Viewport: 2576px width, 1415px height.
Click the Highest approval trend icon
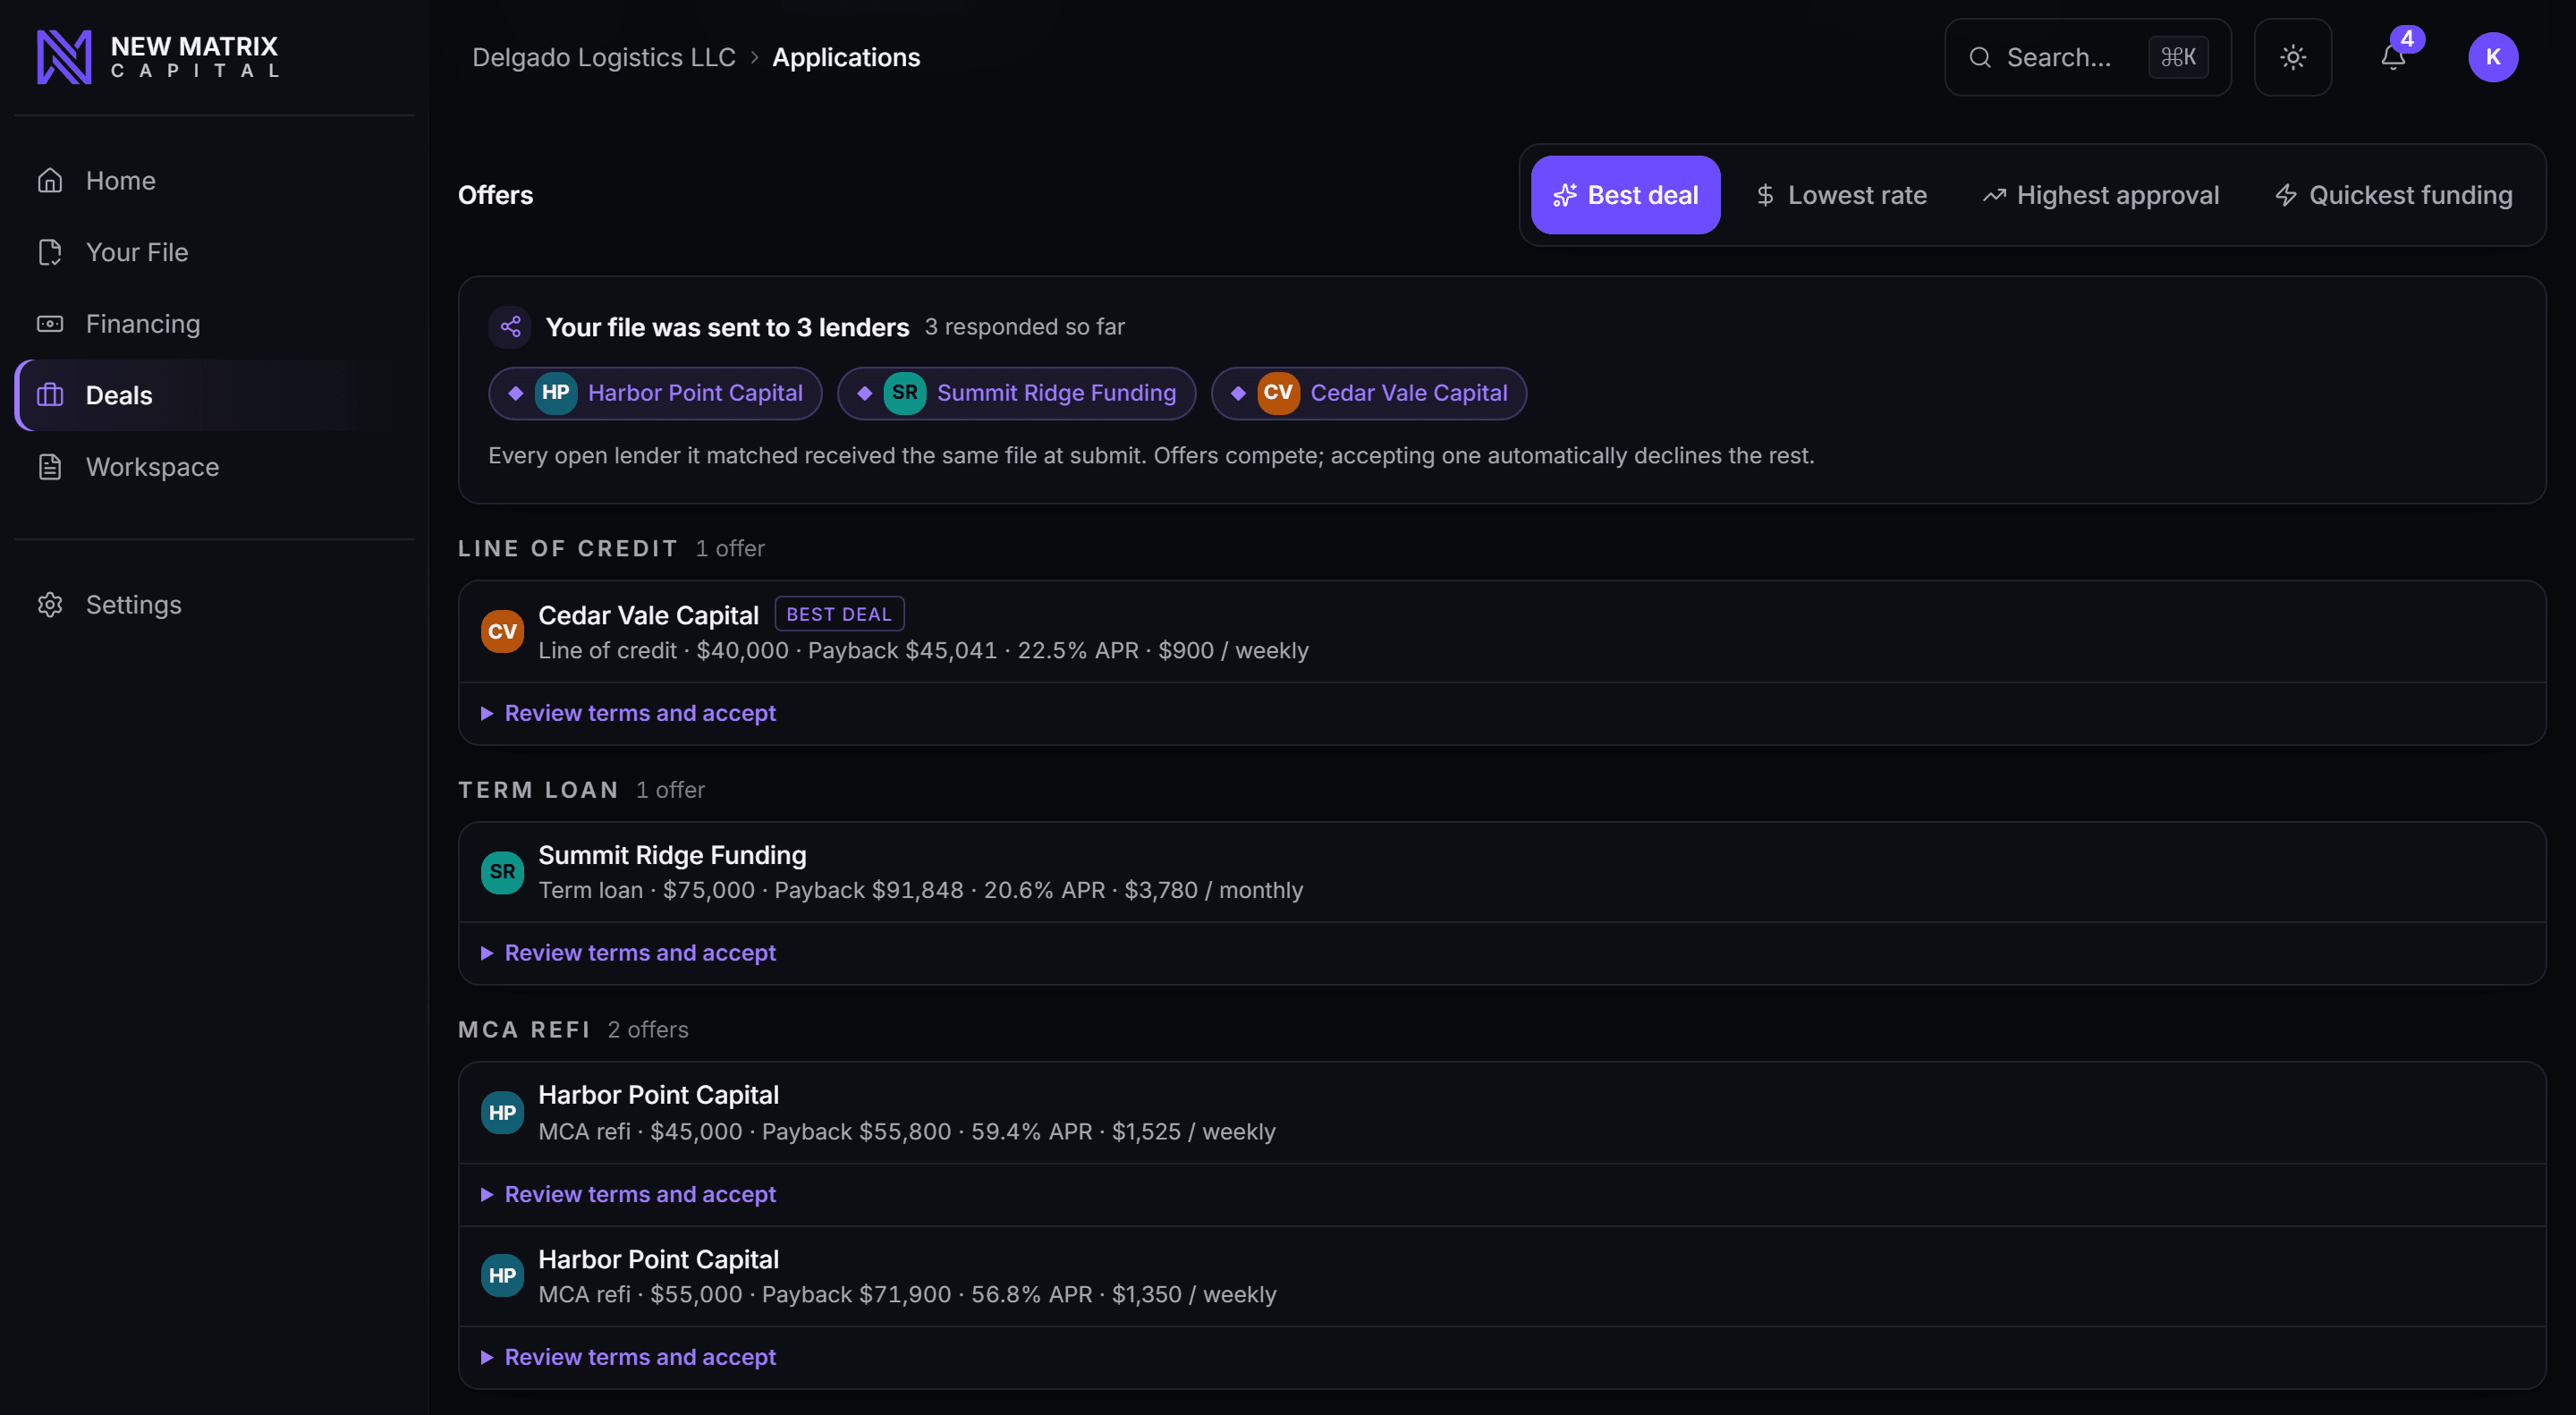pos(1994,195)
